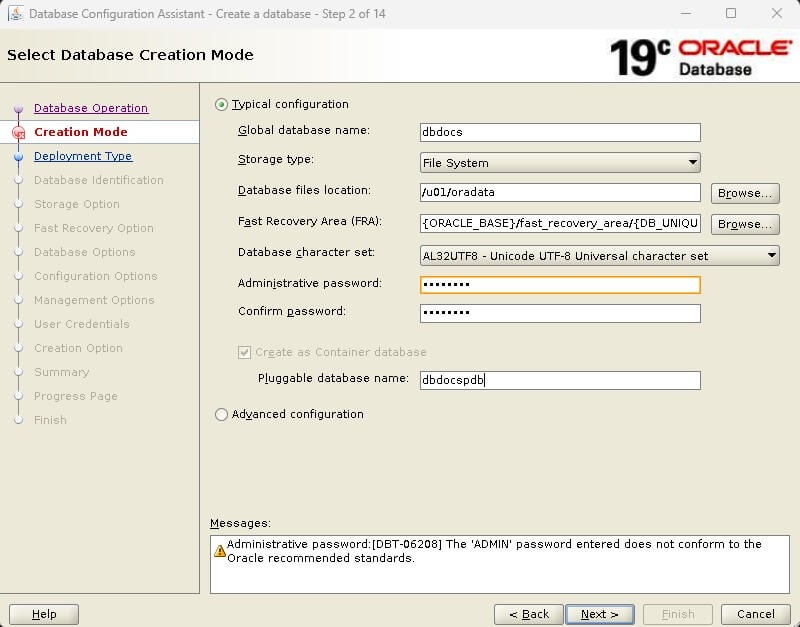The width and height of the screenshot is (800, 627).
Task: Toggle Create as Container database checkbox
Action: point(244,353)
